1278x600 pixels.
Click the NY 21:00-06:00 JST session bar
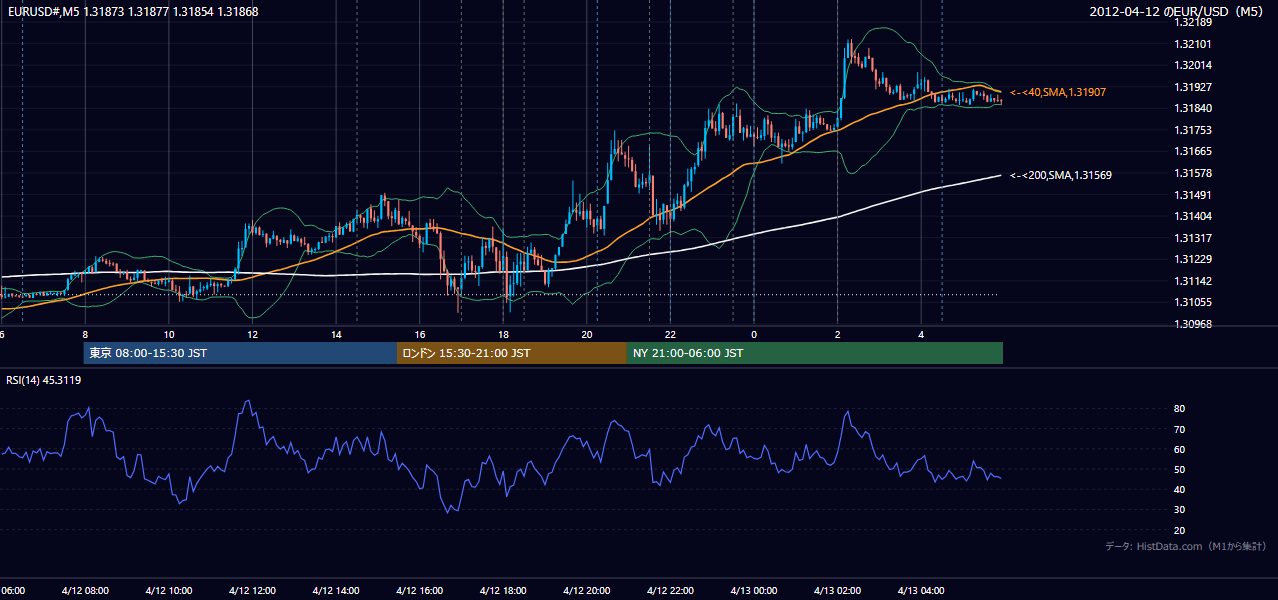(x=815, y=353)
